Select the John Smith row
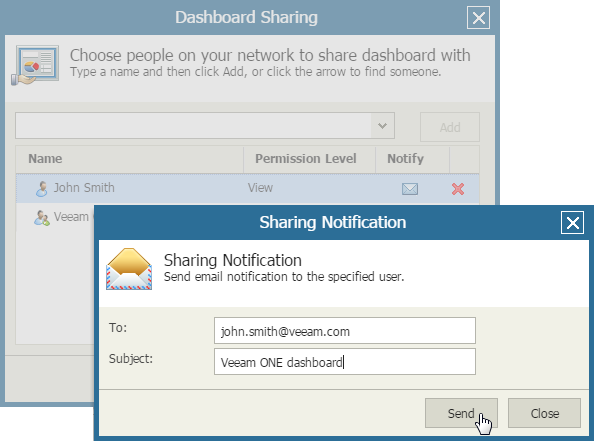This screenshot has width=594, height=441. (247, 188)
